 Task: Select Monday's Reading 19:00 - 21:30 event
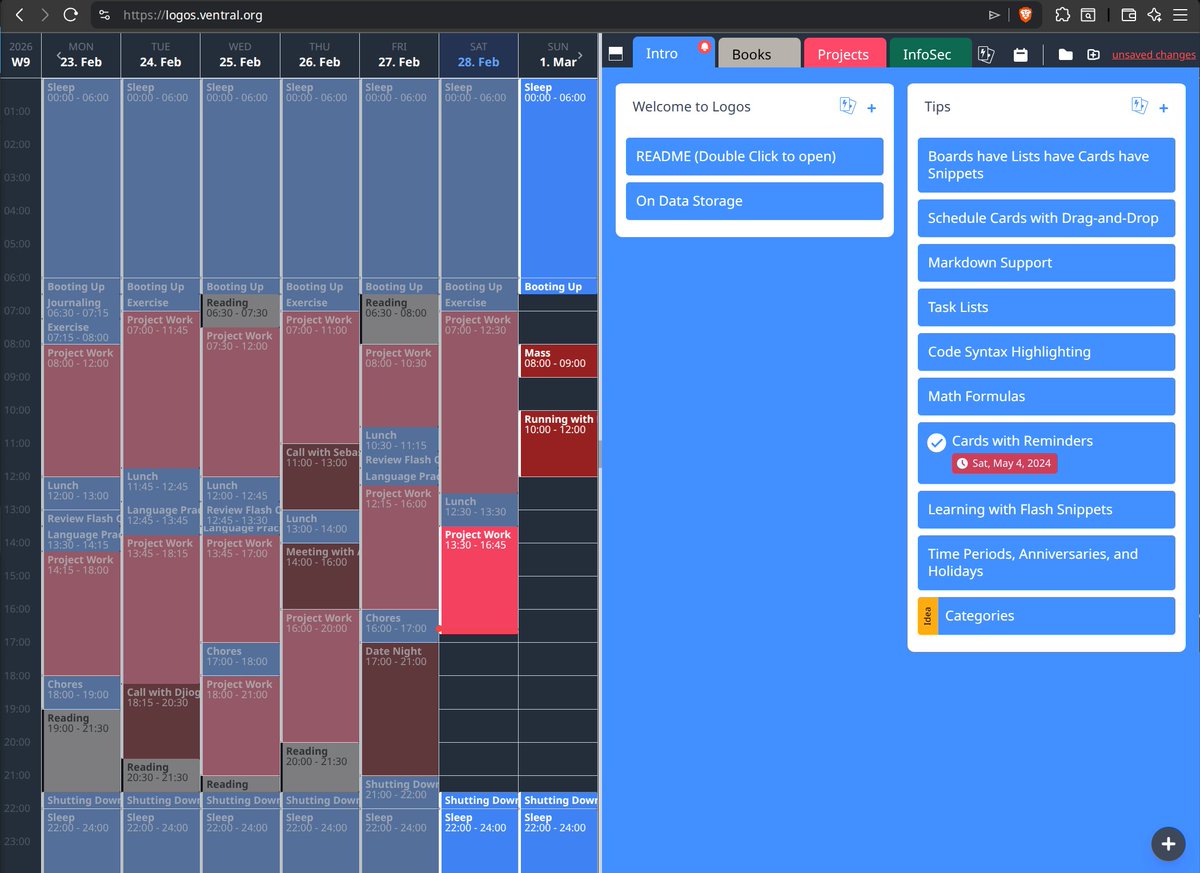81,751
